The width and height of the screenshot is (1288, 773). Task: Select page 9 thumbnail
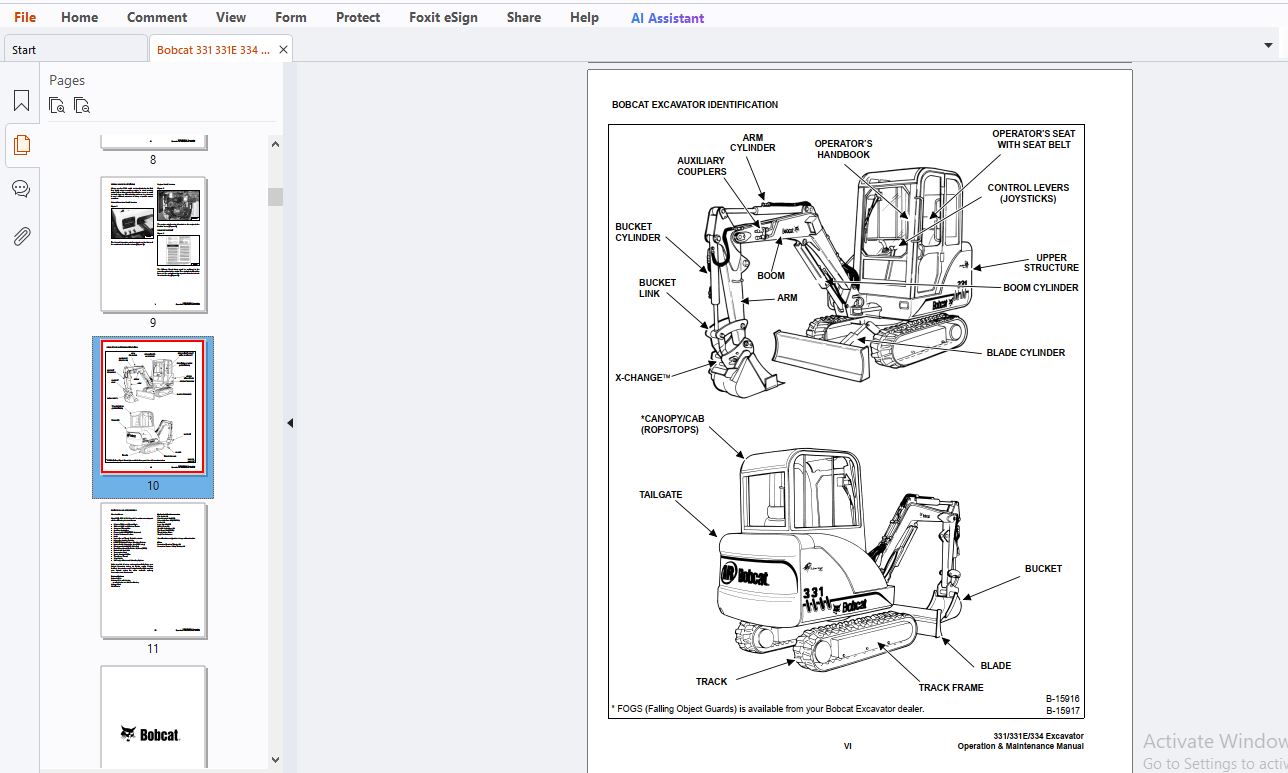coord(153,245)
